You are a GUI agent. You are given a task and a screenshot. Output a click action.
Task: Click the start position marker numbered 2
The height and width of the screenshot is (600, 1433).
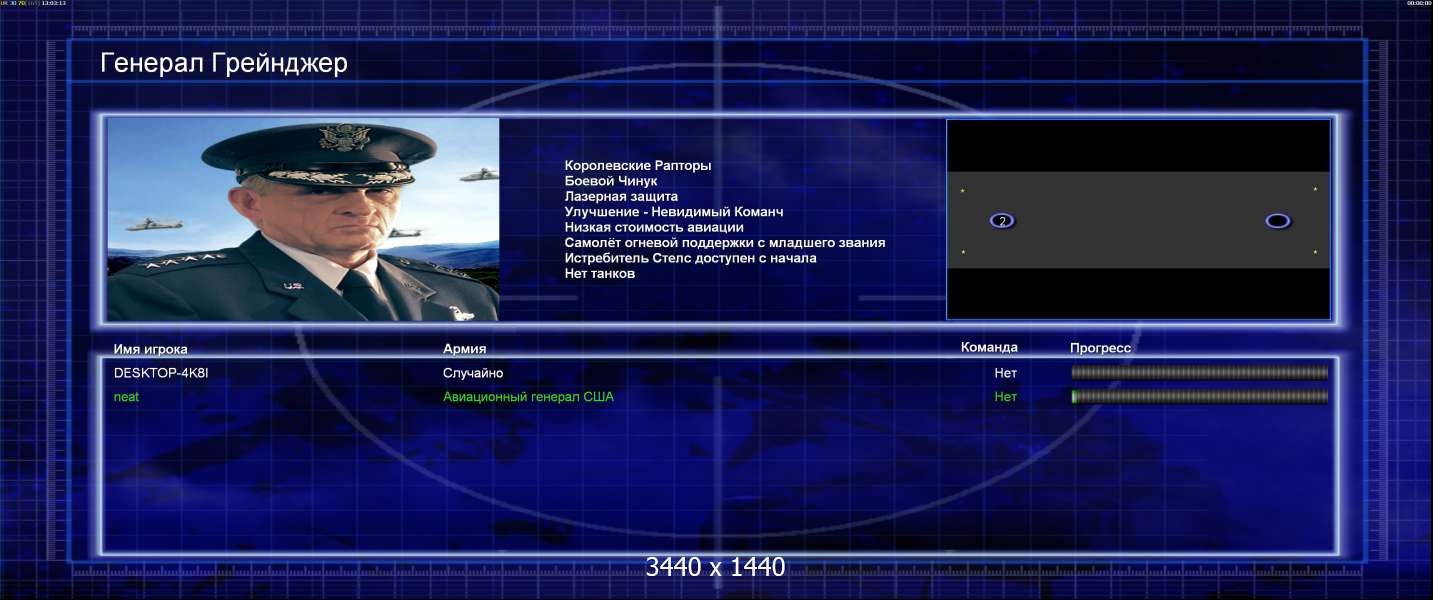coord(1002,221)
